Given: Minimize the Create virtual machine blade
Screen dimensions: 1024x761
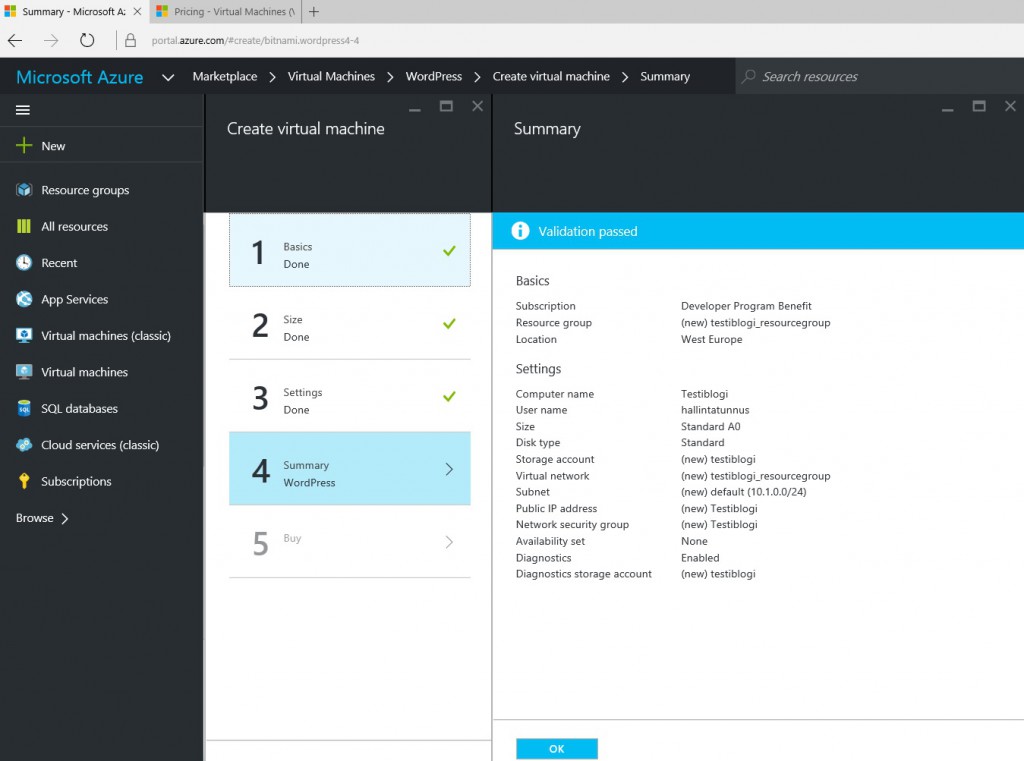Looking at the screenshot, I should tap(415, 110).
